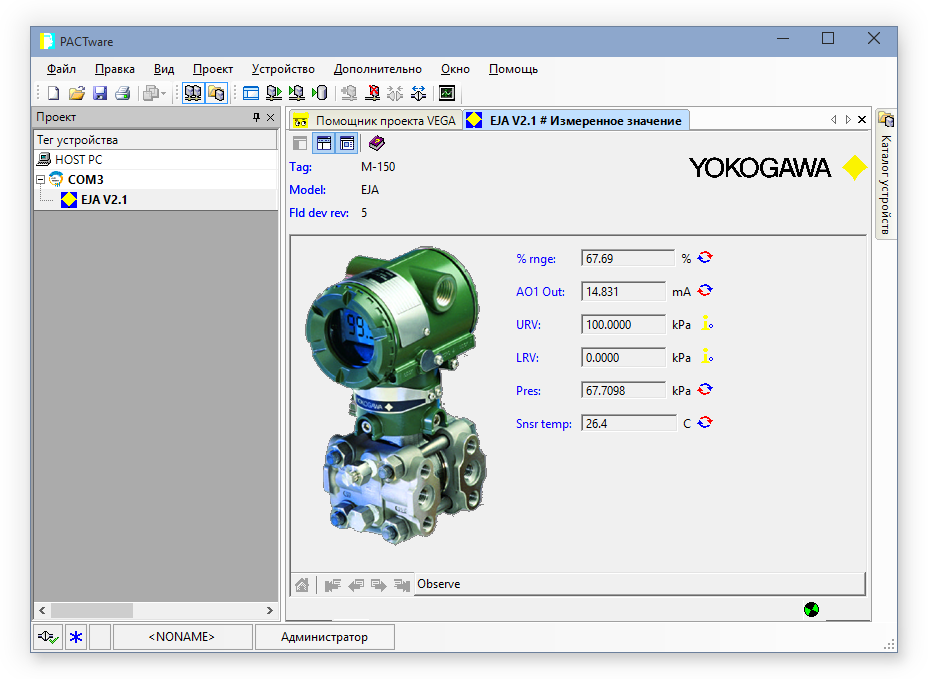Open the Файл menu
This screenshot has height=679, width=928.
click(62, 69)
